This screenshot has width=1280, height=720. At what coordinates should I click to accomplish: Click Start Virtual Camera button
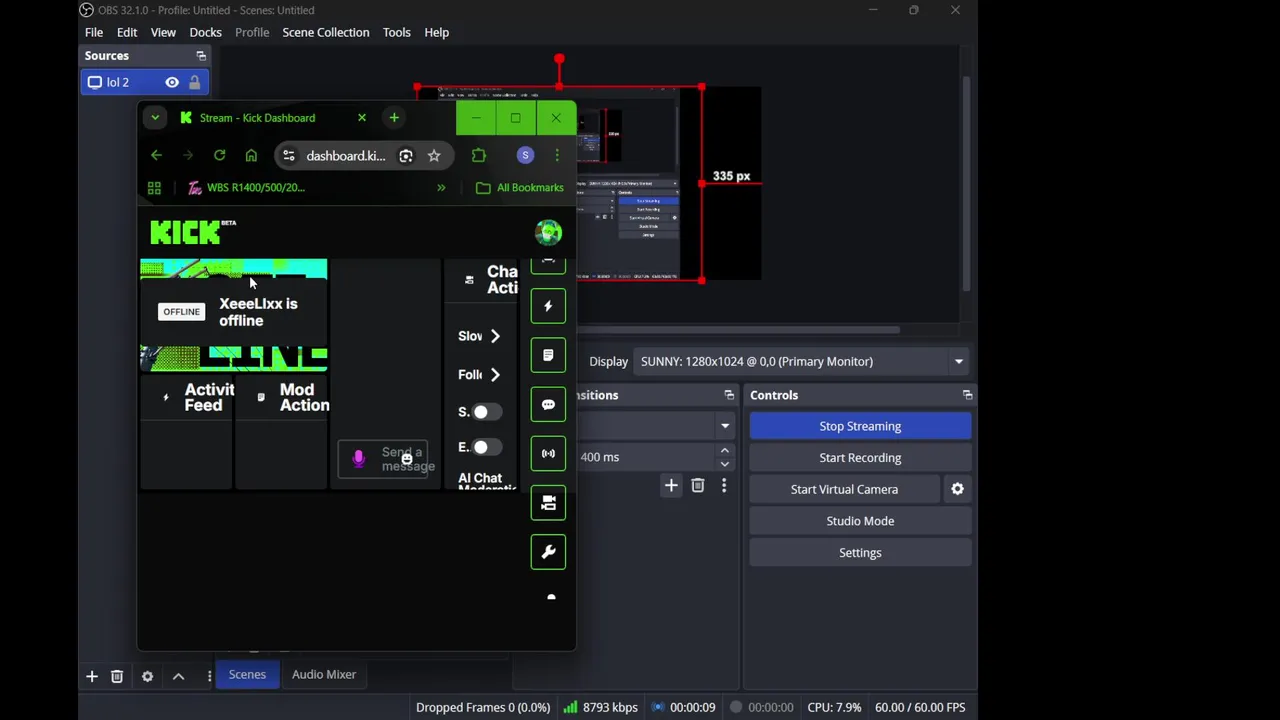tap(844, 489)
